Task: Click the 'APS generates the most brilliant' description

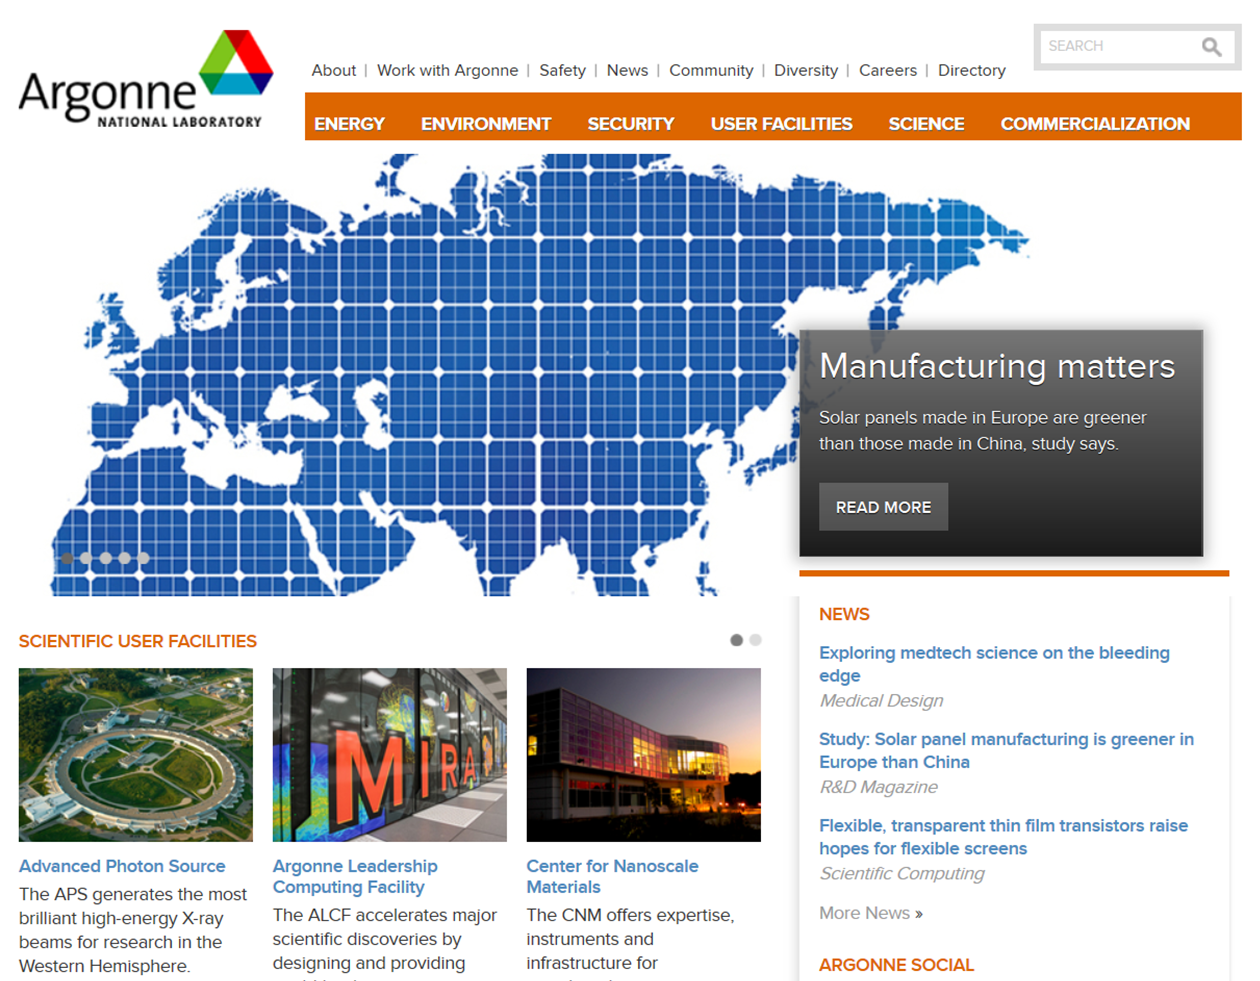Action: (133, 930)
